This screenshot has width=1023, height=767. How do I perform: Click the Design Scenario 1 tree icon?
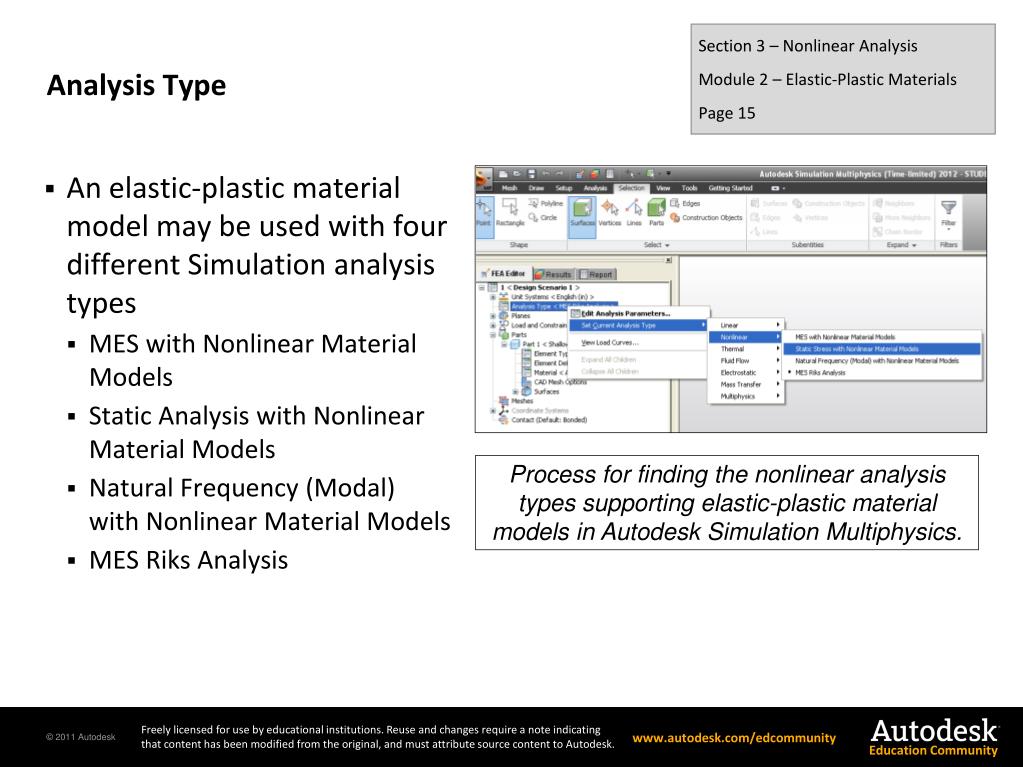click(x=494, y=288)
